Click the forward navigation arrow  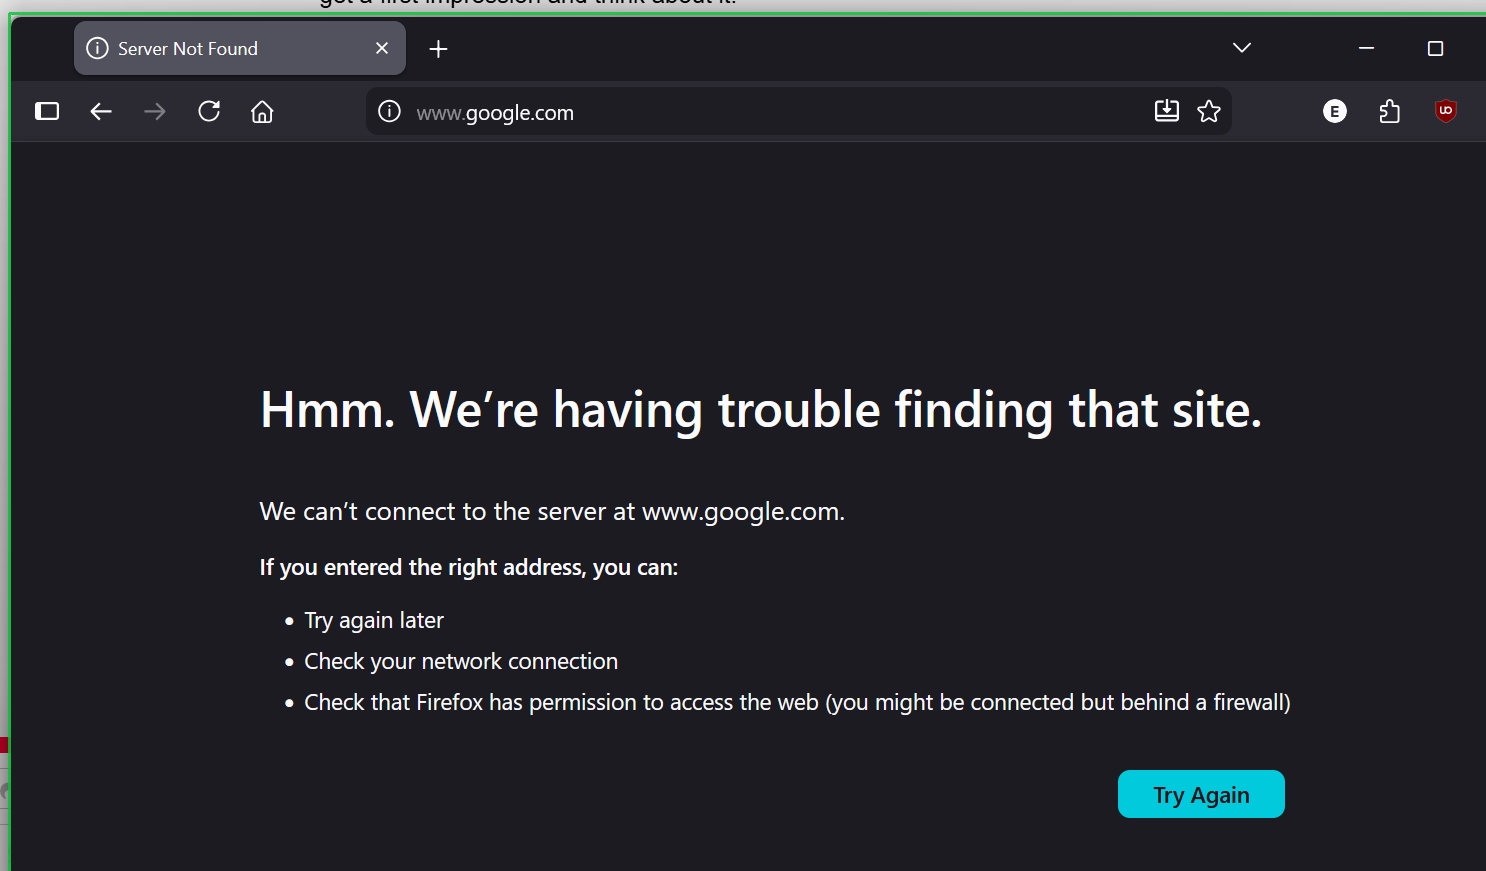(155, 111)
